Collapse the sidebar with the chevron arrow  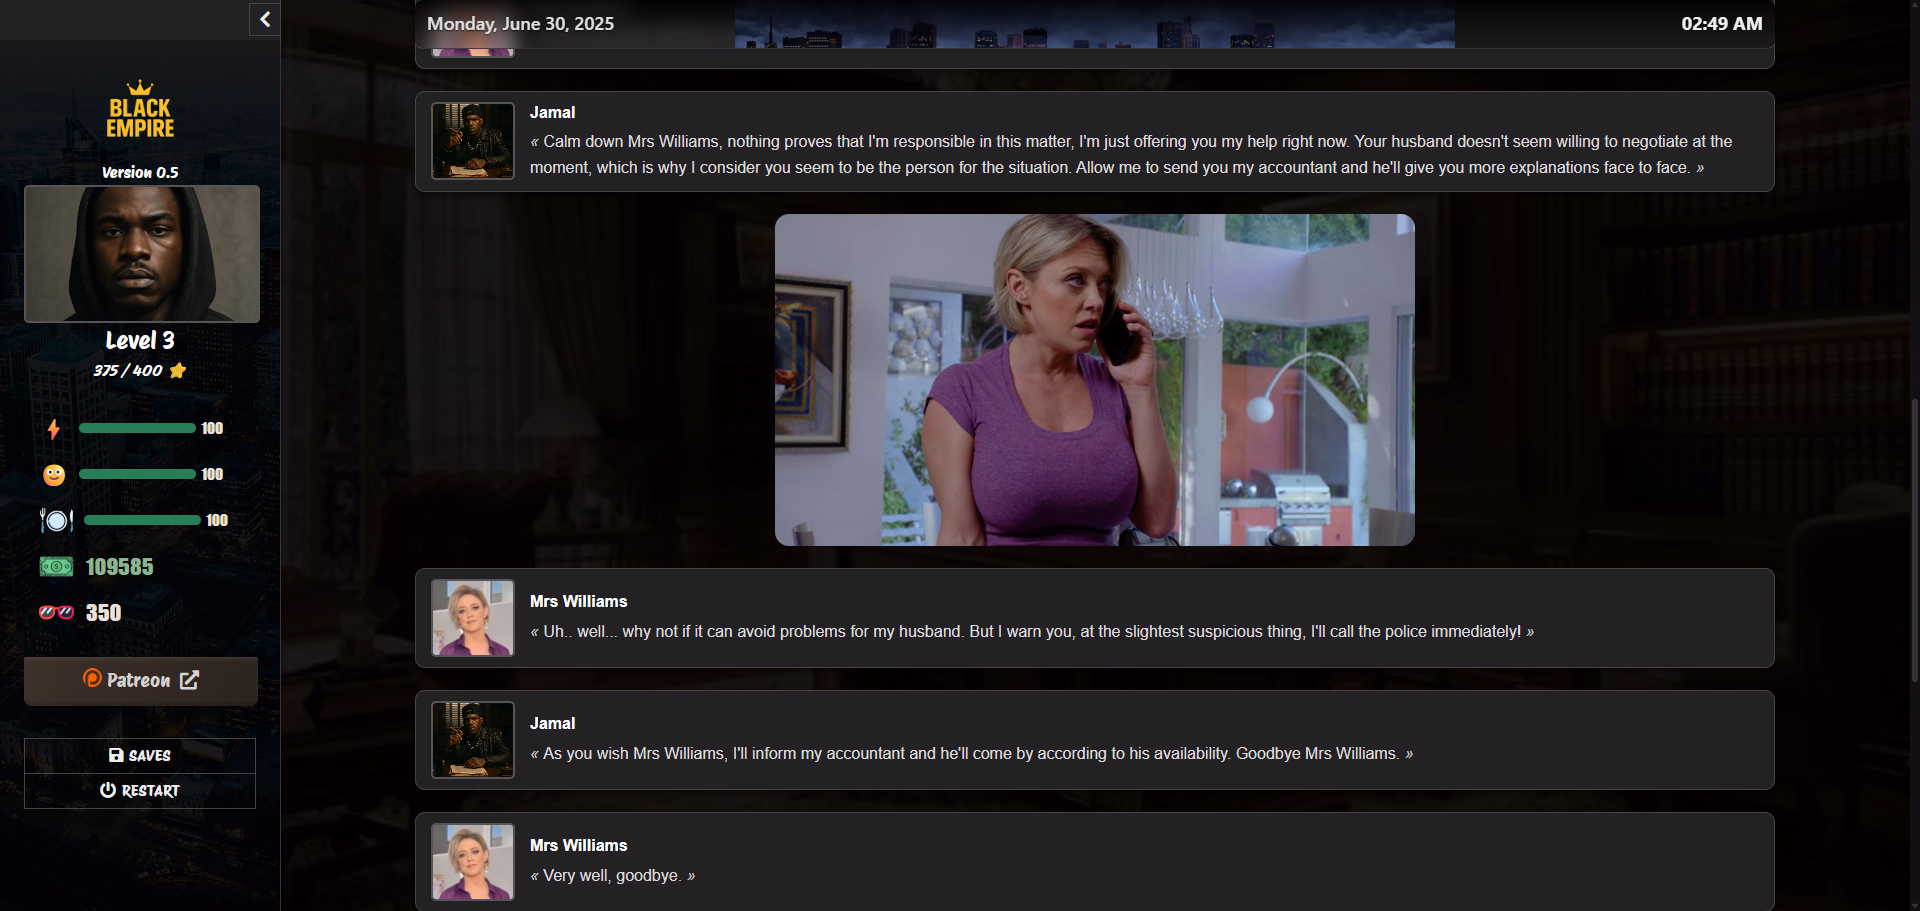265,19
